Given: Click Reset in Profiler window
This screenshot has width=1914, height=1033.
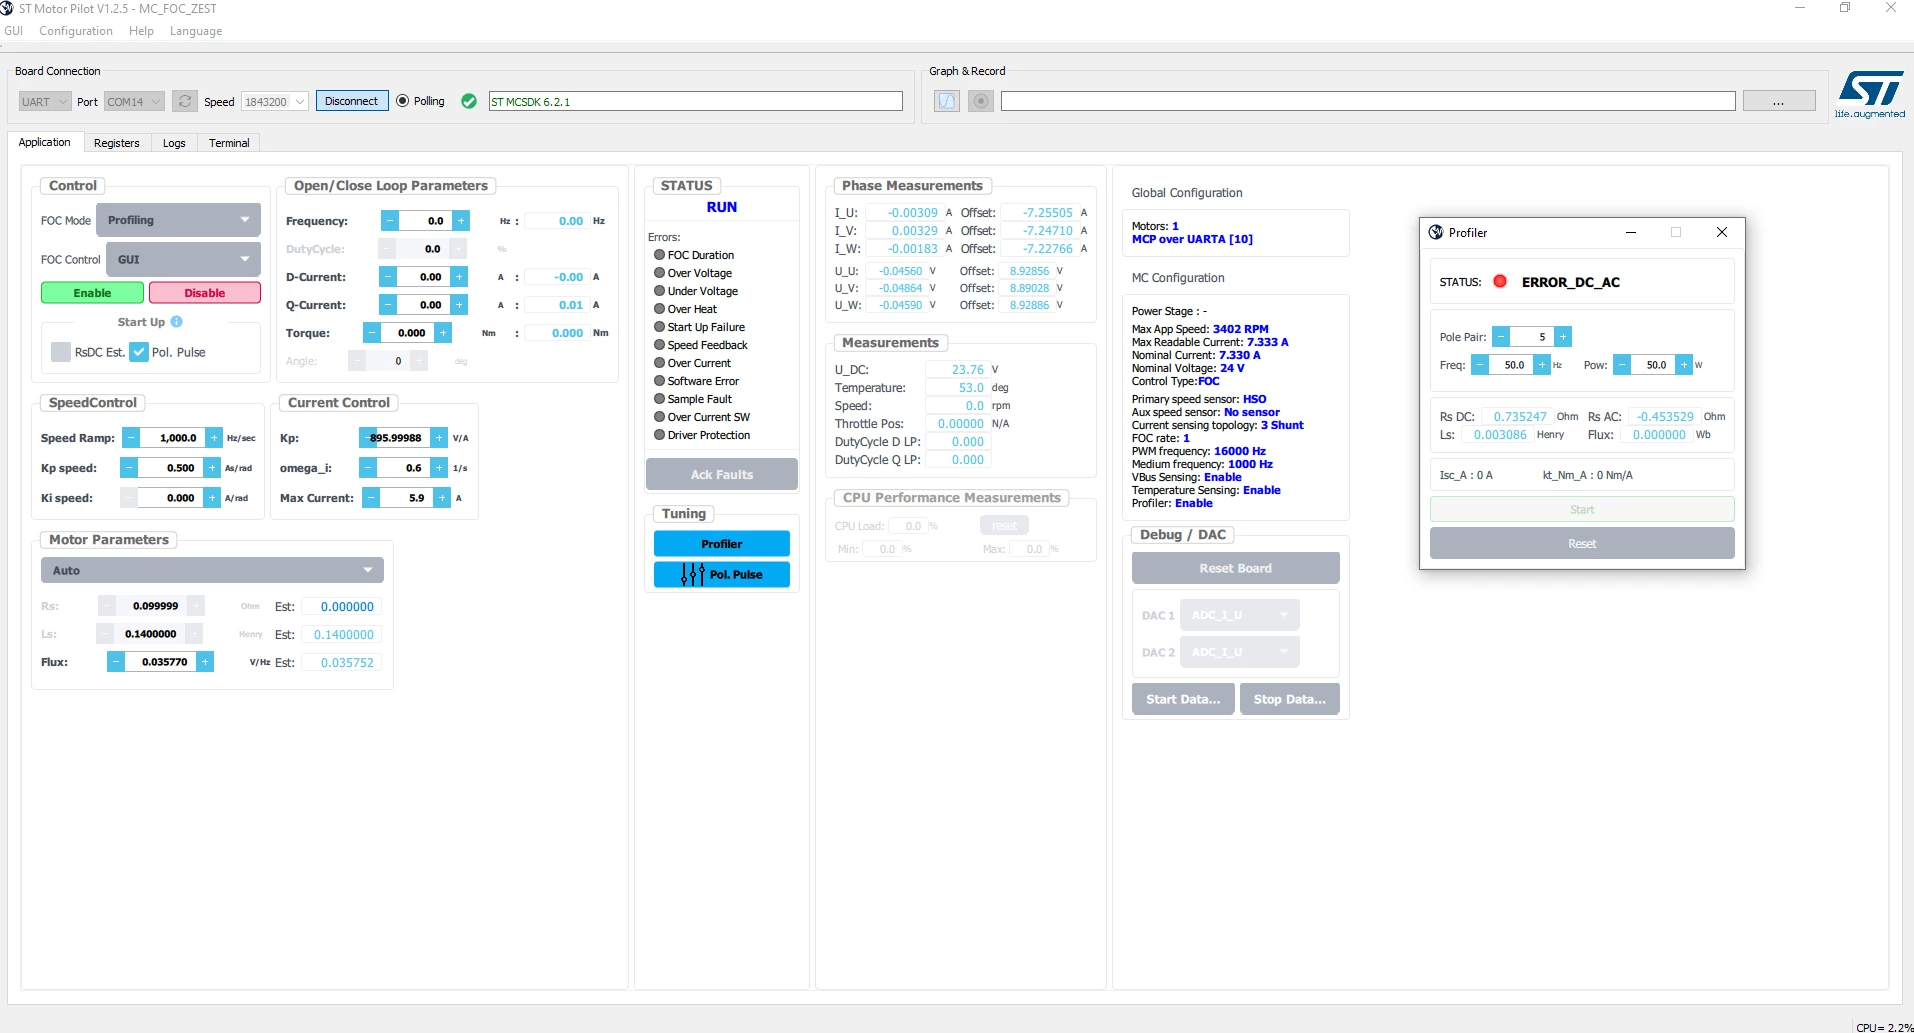Looking at the screenshot, I should point(1582,544).
